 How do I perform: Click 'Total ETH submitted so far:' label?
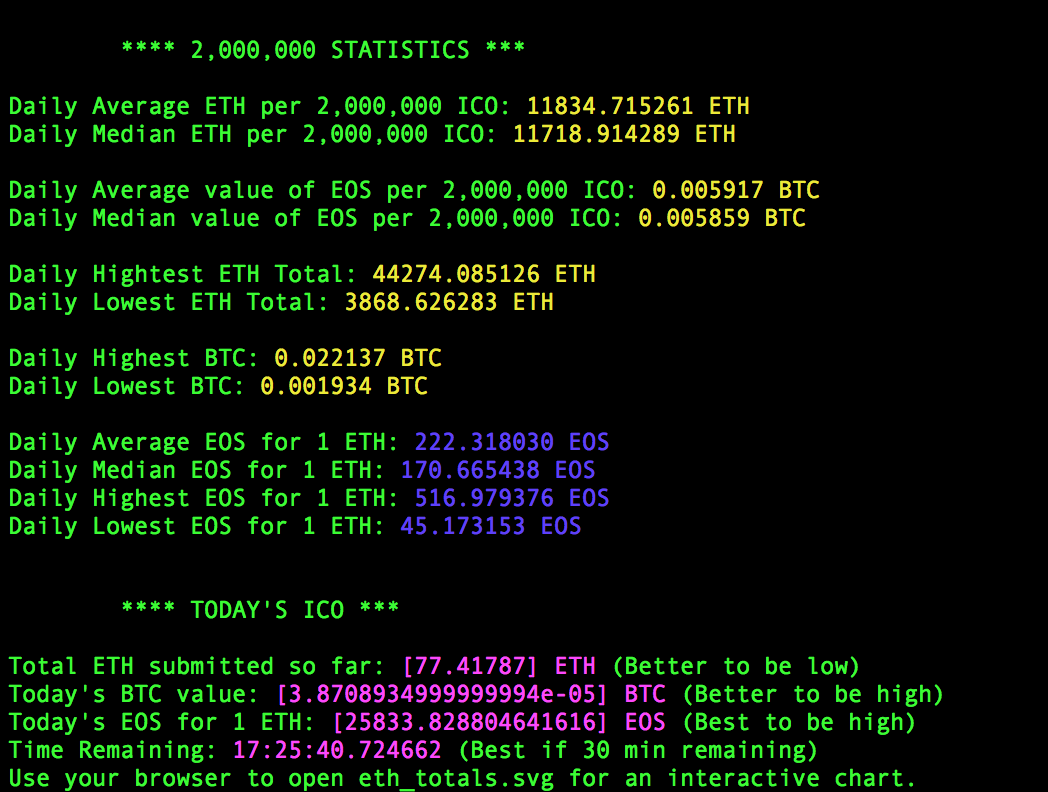(197, 666)
